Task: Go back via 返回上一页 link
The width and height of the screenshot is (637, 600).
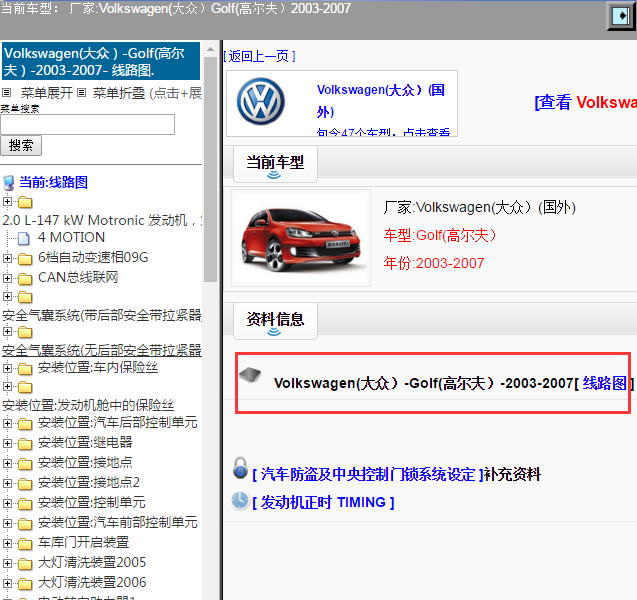Action: pyautogui.click(x=259, y=56)
